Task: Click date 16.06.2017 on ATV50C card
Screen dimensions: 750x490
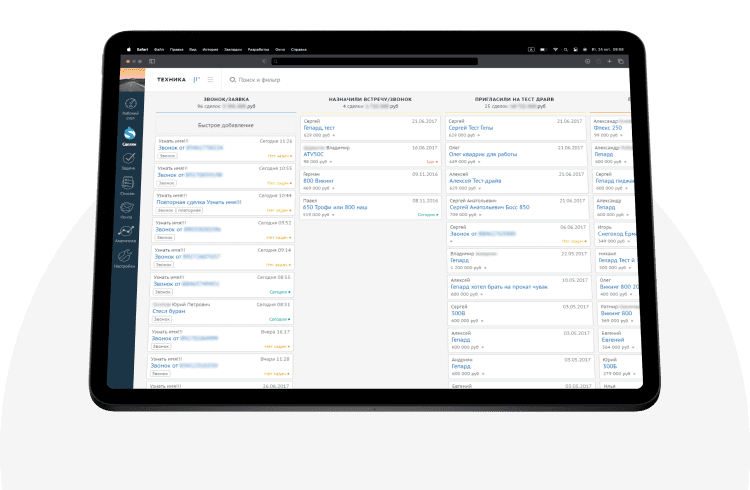Action: tap(425, 148)
